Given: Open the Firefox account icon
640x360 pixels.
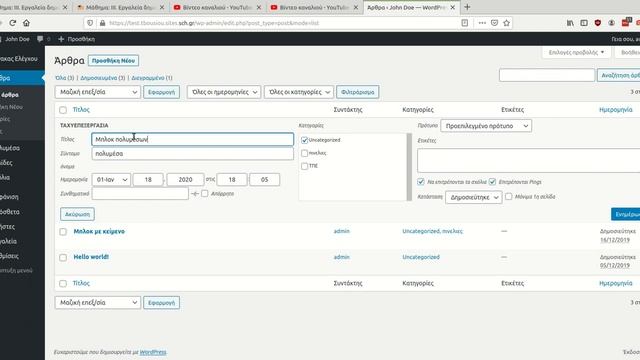Looking at the screenshot, I should coord(611,23).
